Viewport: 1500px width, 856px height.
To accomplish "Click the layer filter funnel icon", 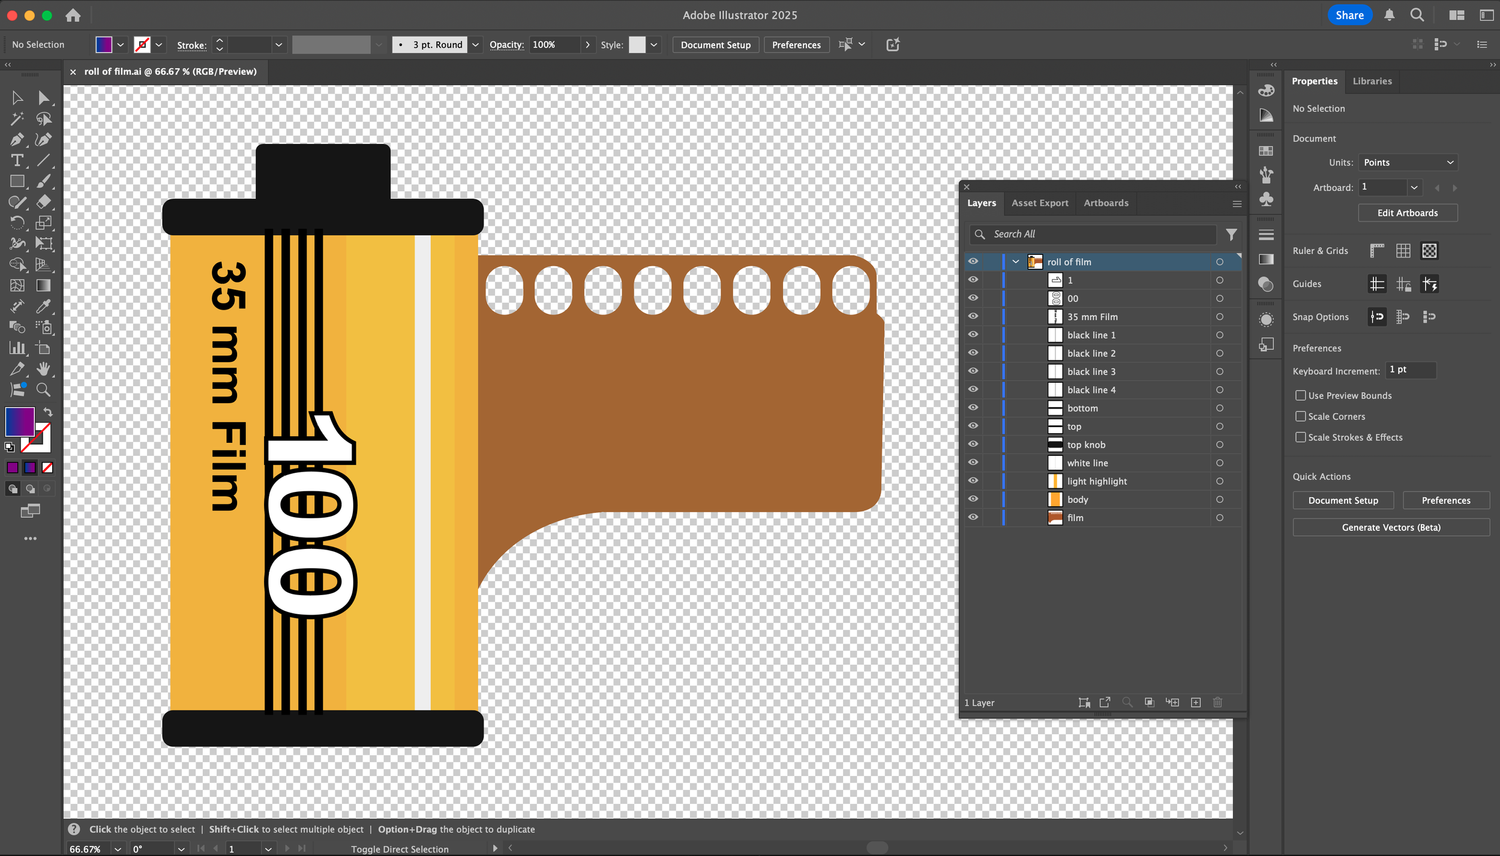I will 1232,234.
